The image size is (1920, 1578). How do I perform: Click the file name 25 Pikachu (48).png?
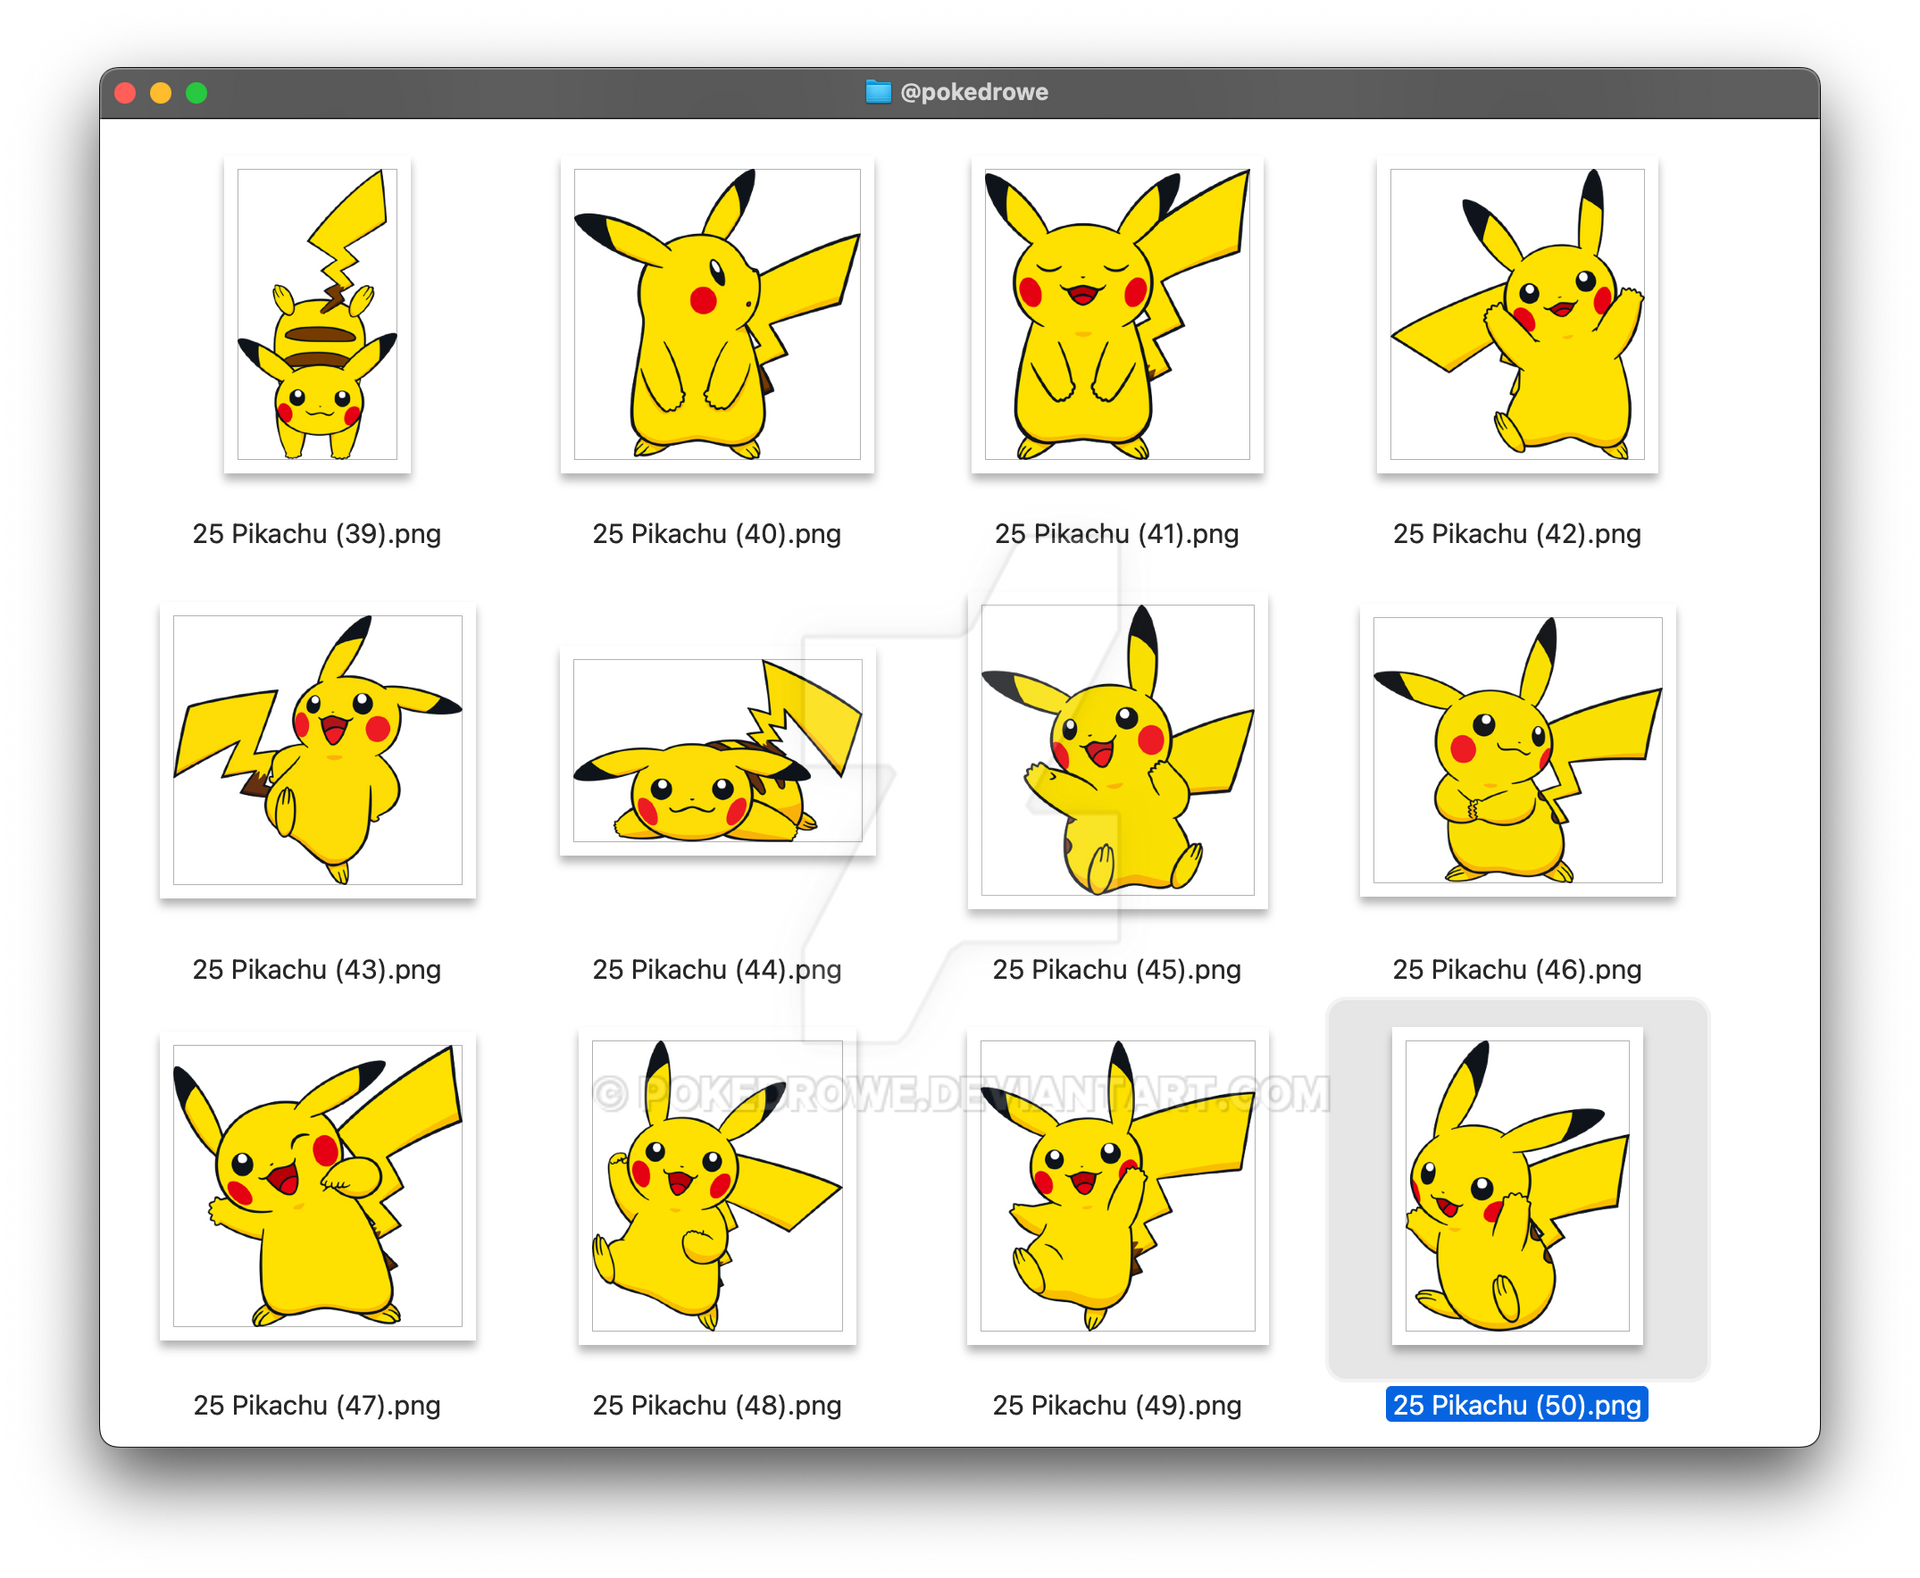[x=717, y=1406]
